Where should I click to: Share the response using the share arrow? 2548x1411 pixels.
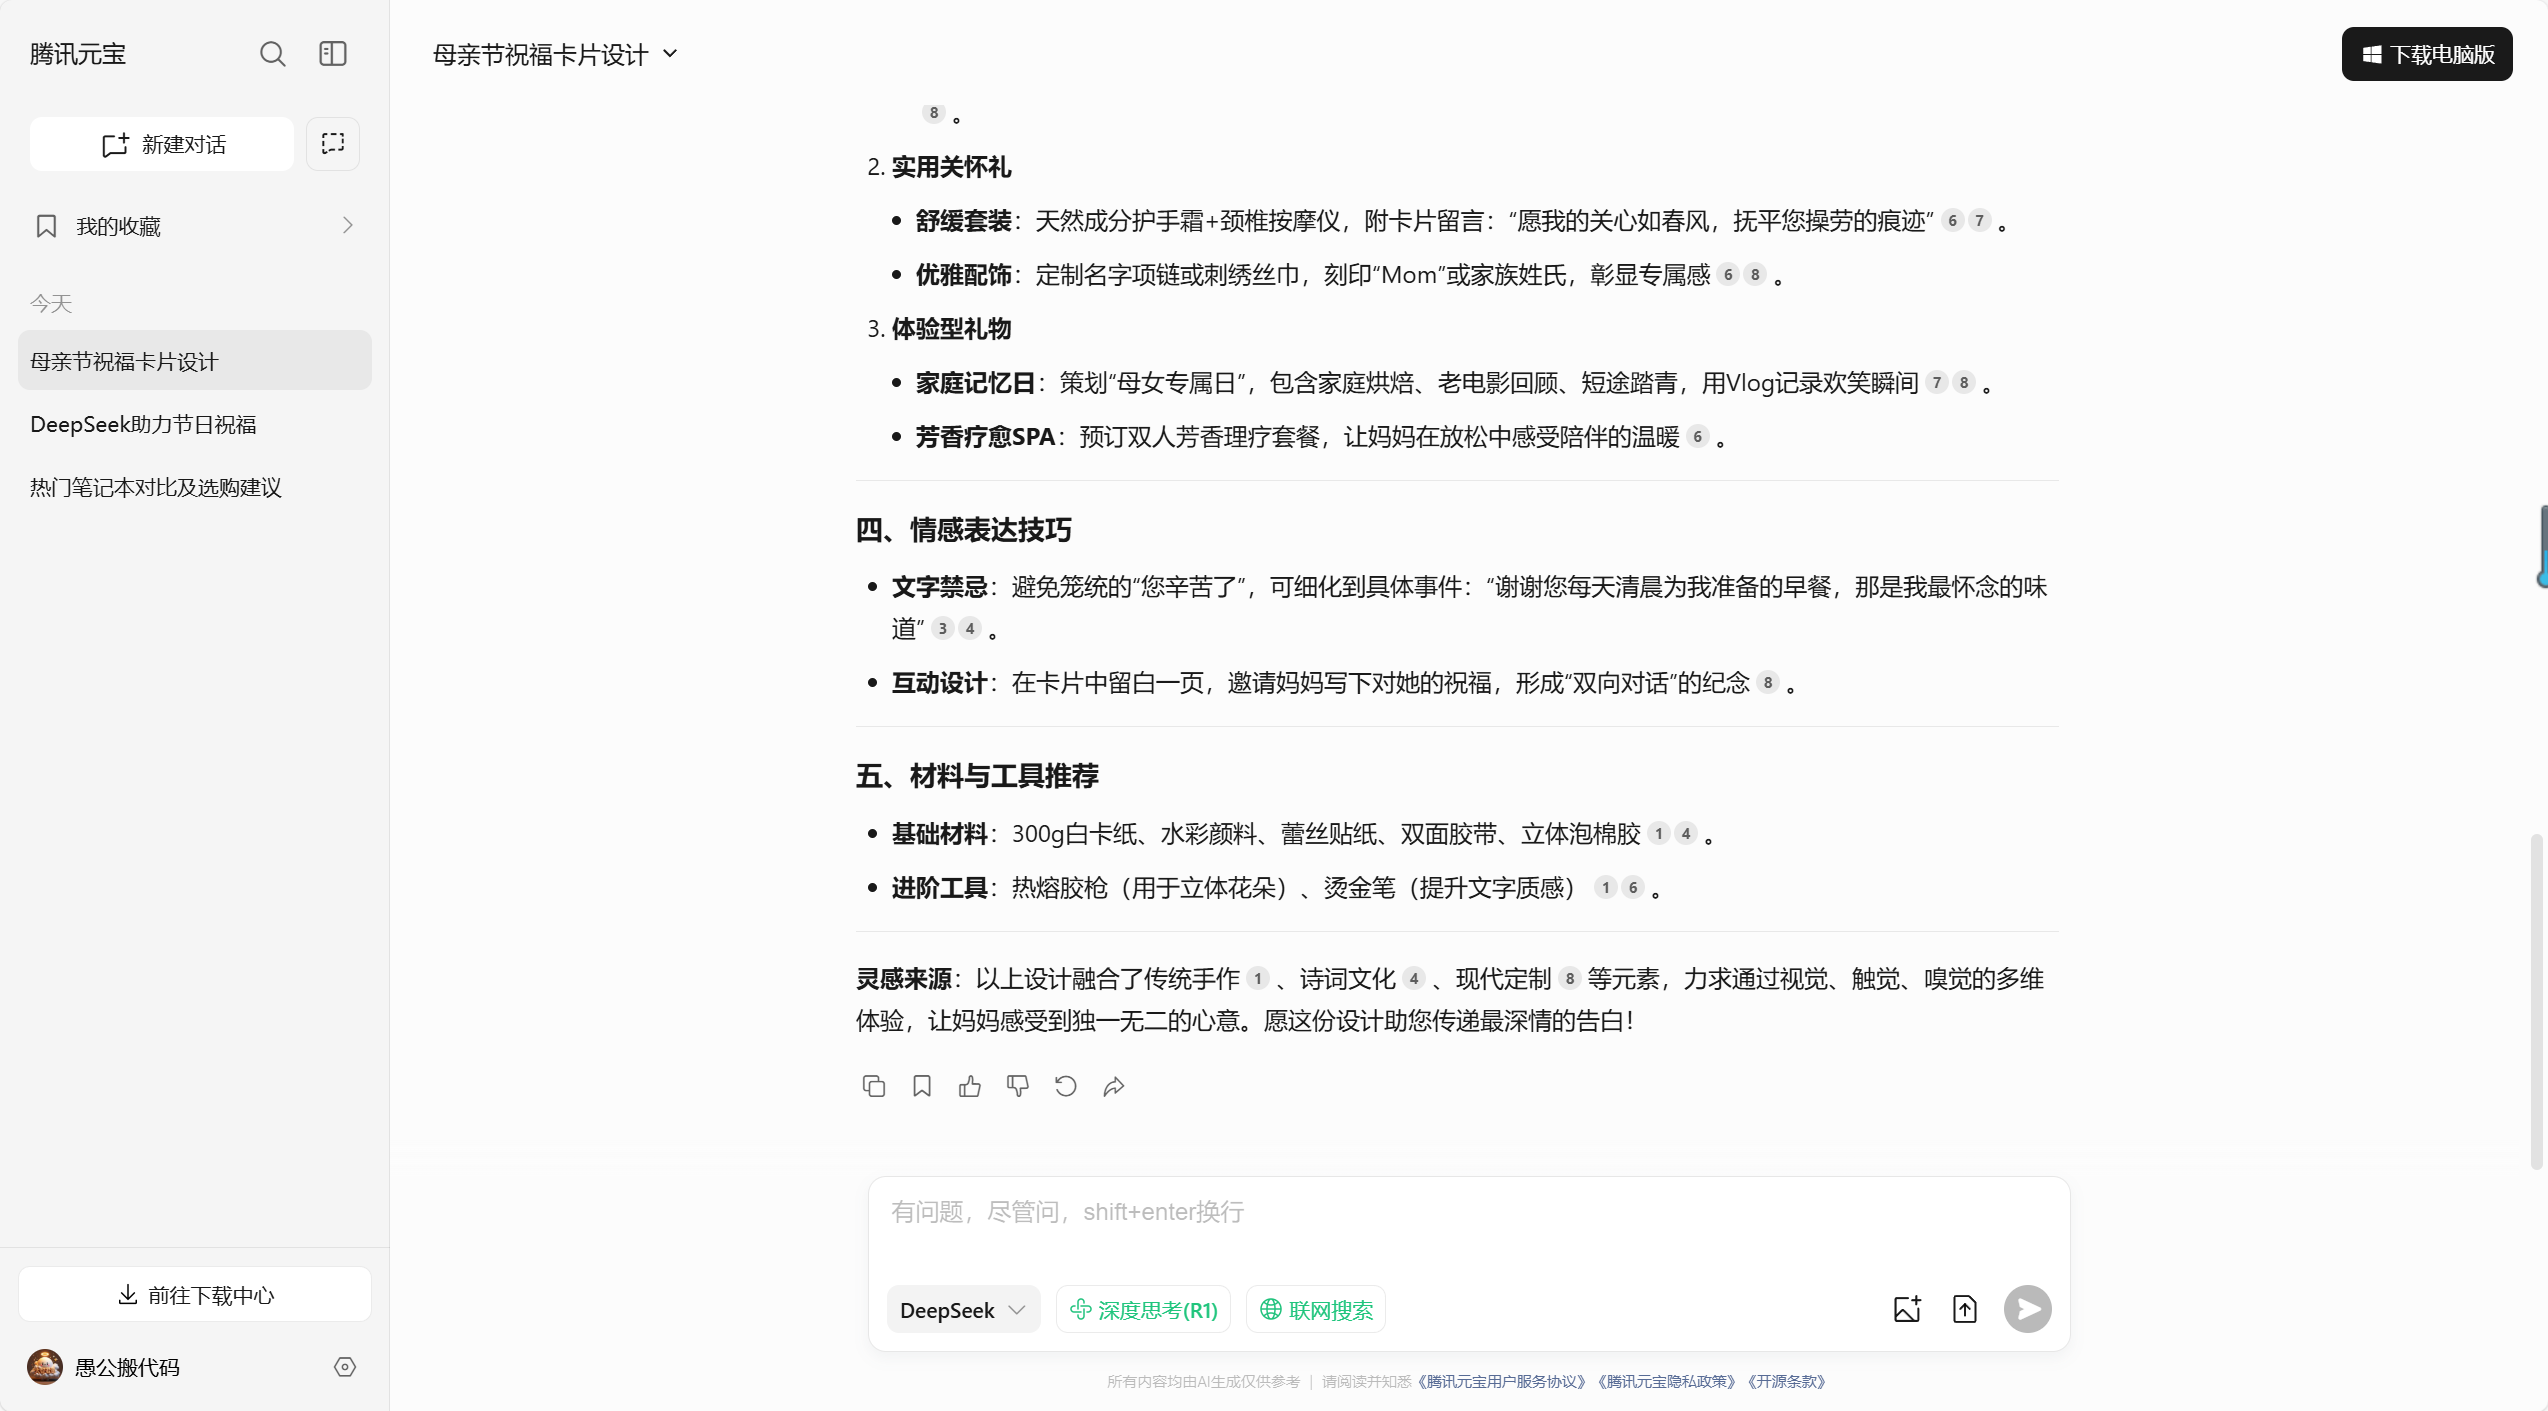click(x=1113, y=1086)
